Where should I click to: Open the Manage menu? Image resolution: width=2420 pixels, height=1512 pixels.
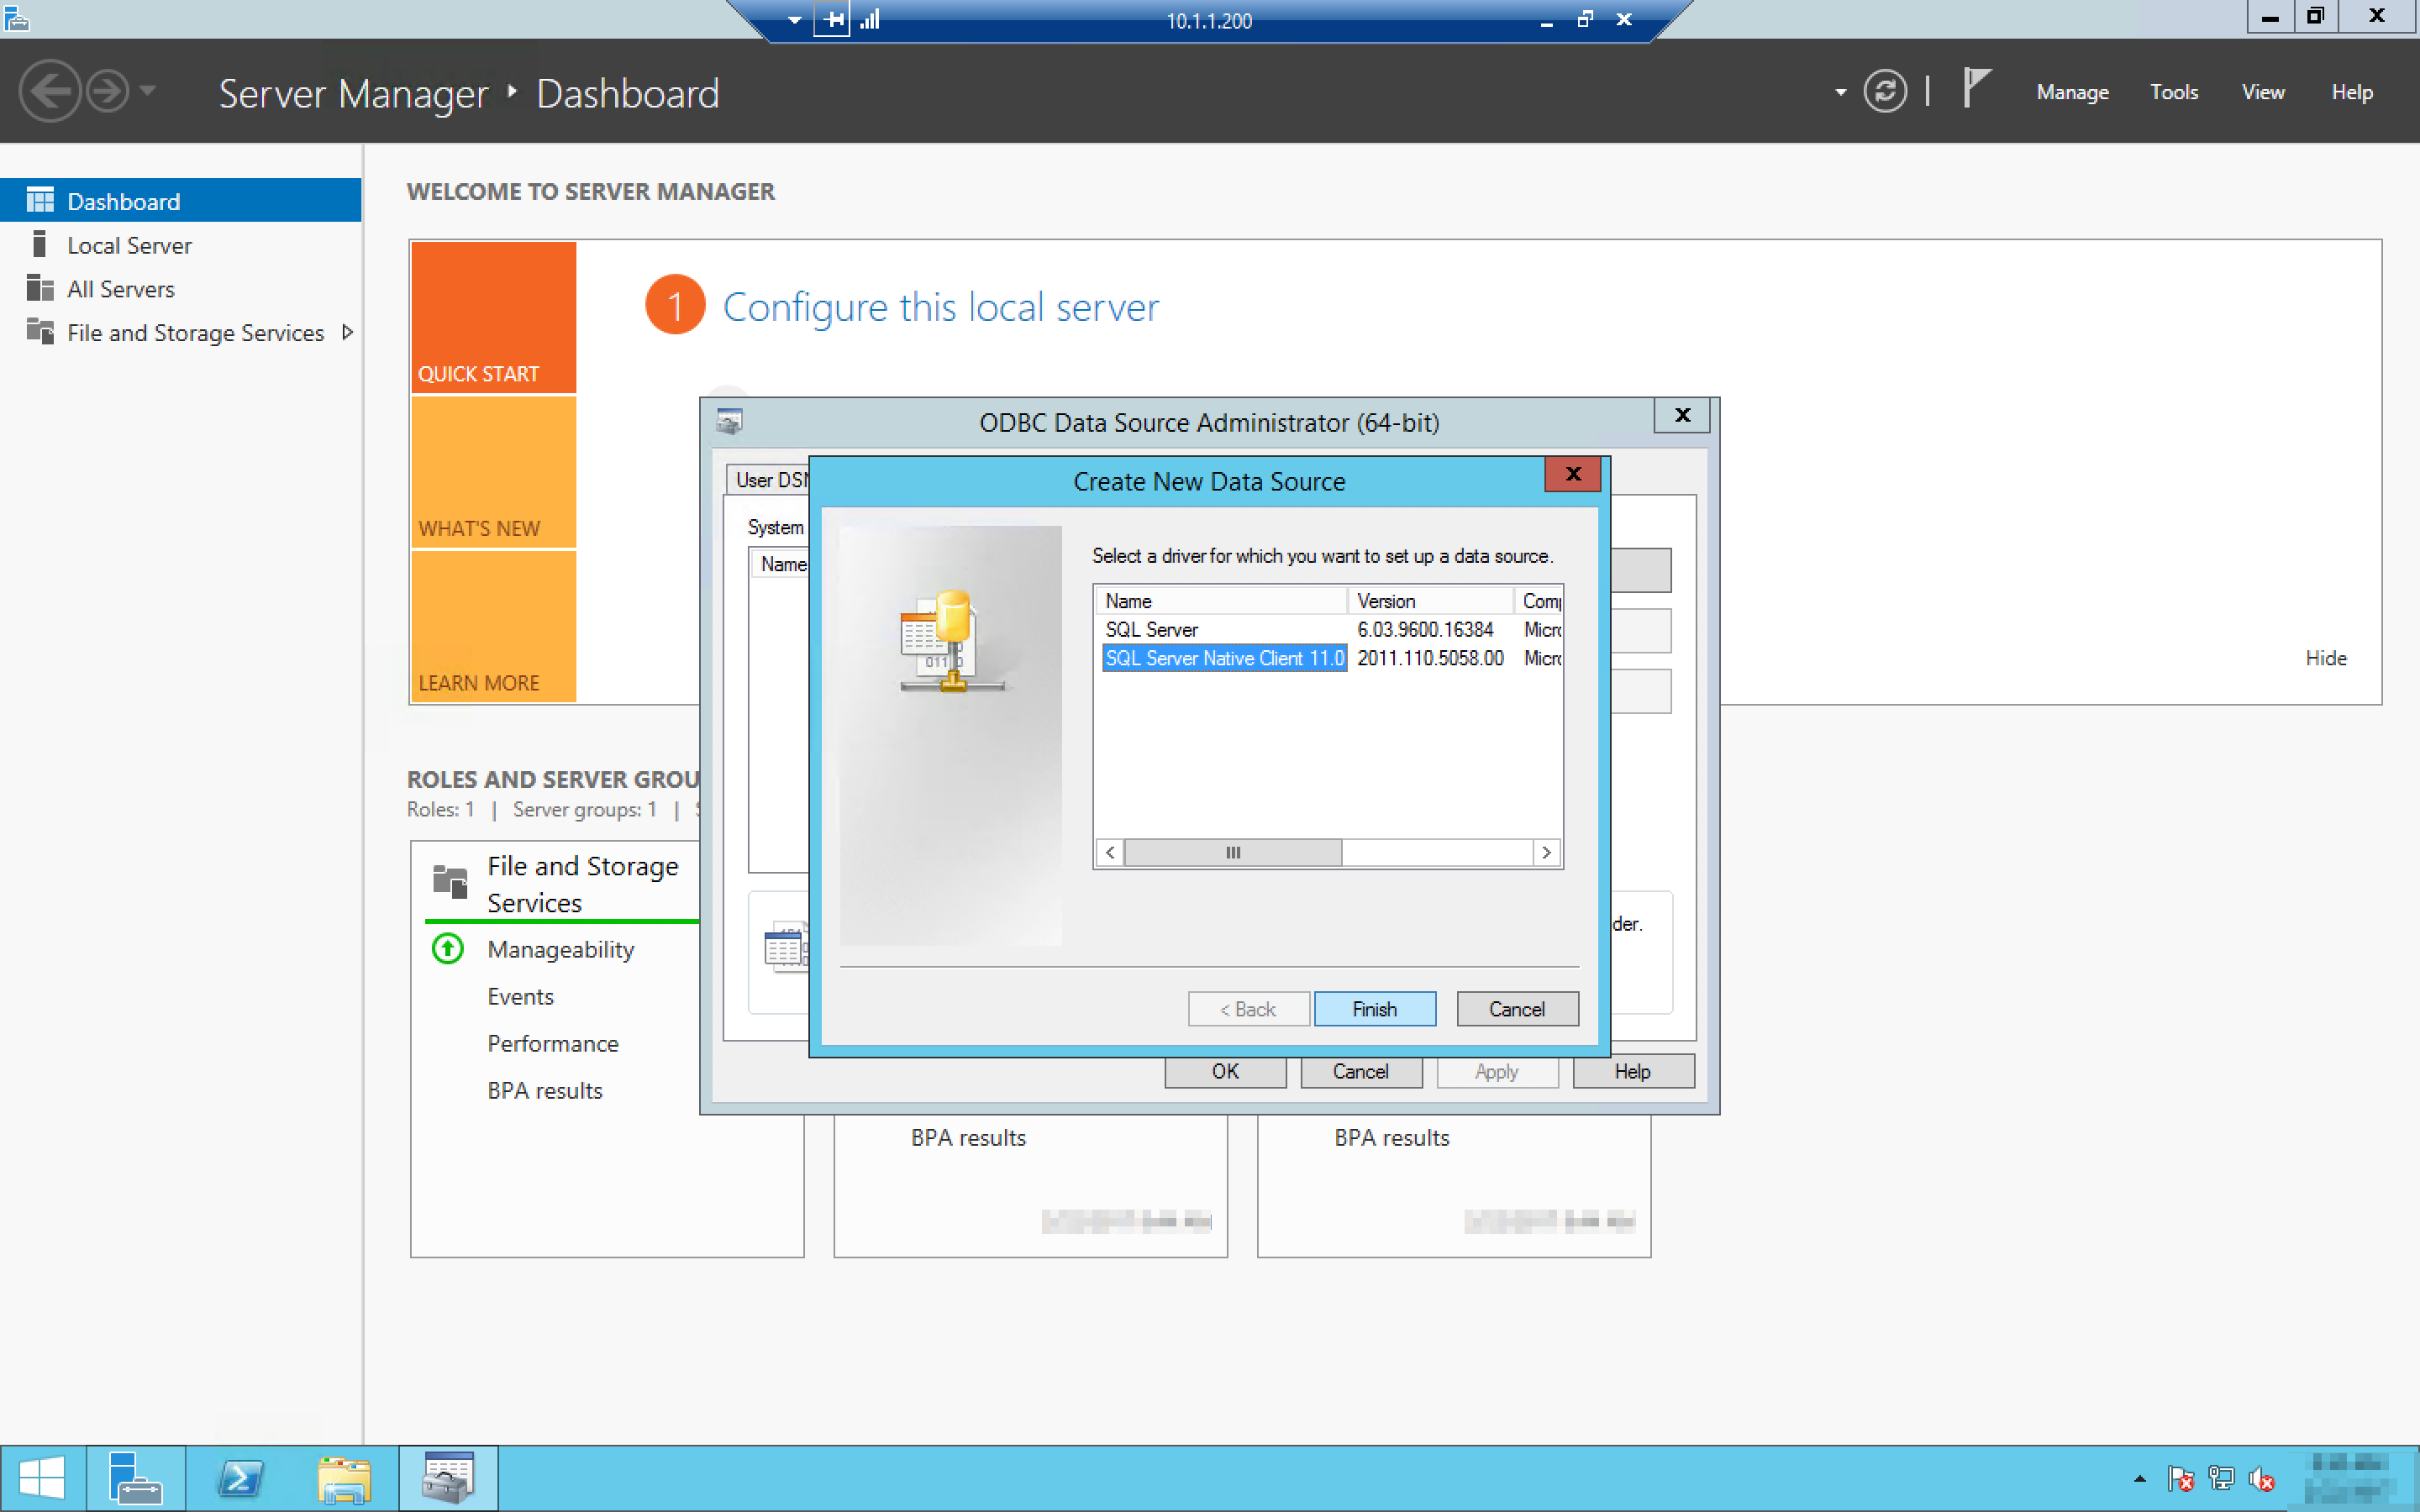pos(2072,92)
